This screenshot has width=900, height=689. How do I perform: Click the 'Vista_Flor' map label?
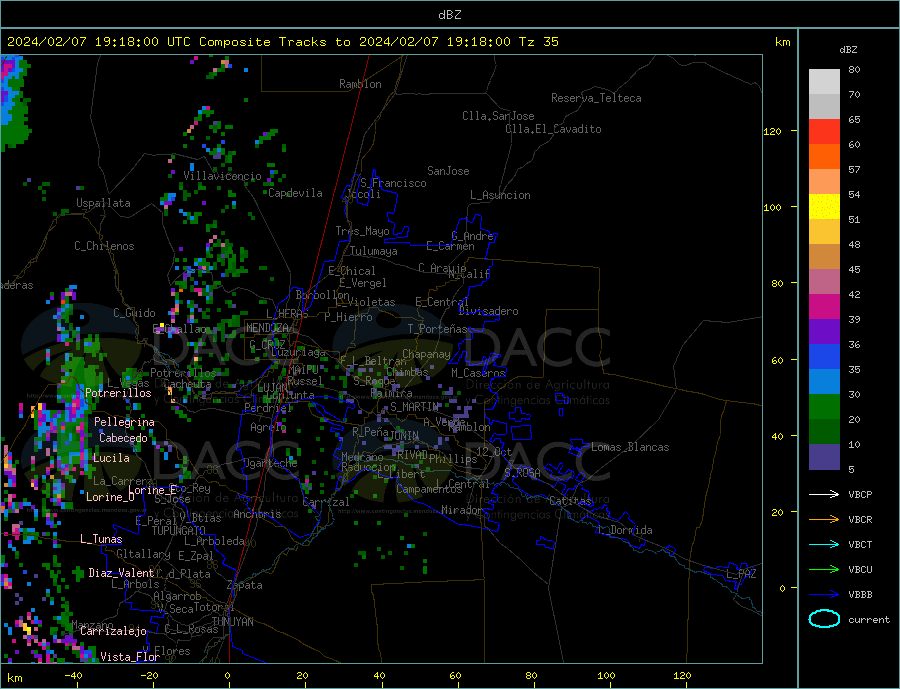130,657
